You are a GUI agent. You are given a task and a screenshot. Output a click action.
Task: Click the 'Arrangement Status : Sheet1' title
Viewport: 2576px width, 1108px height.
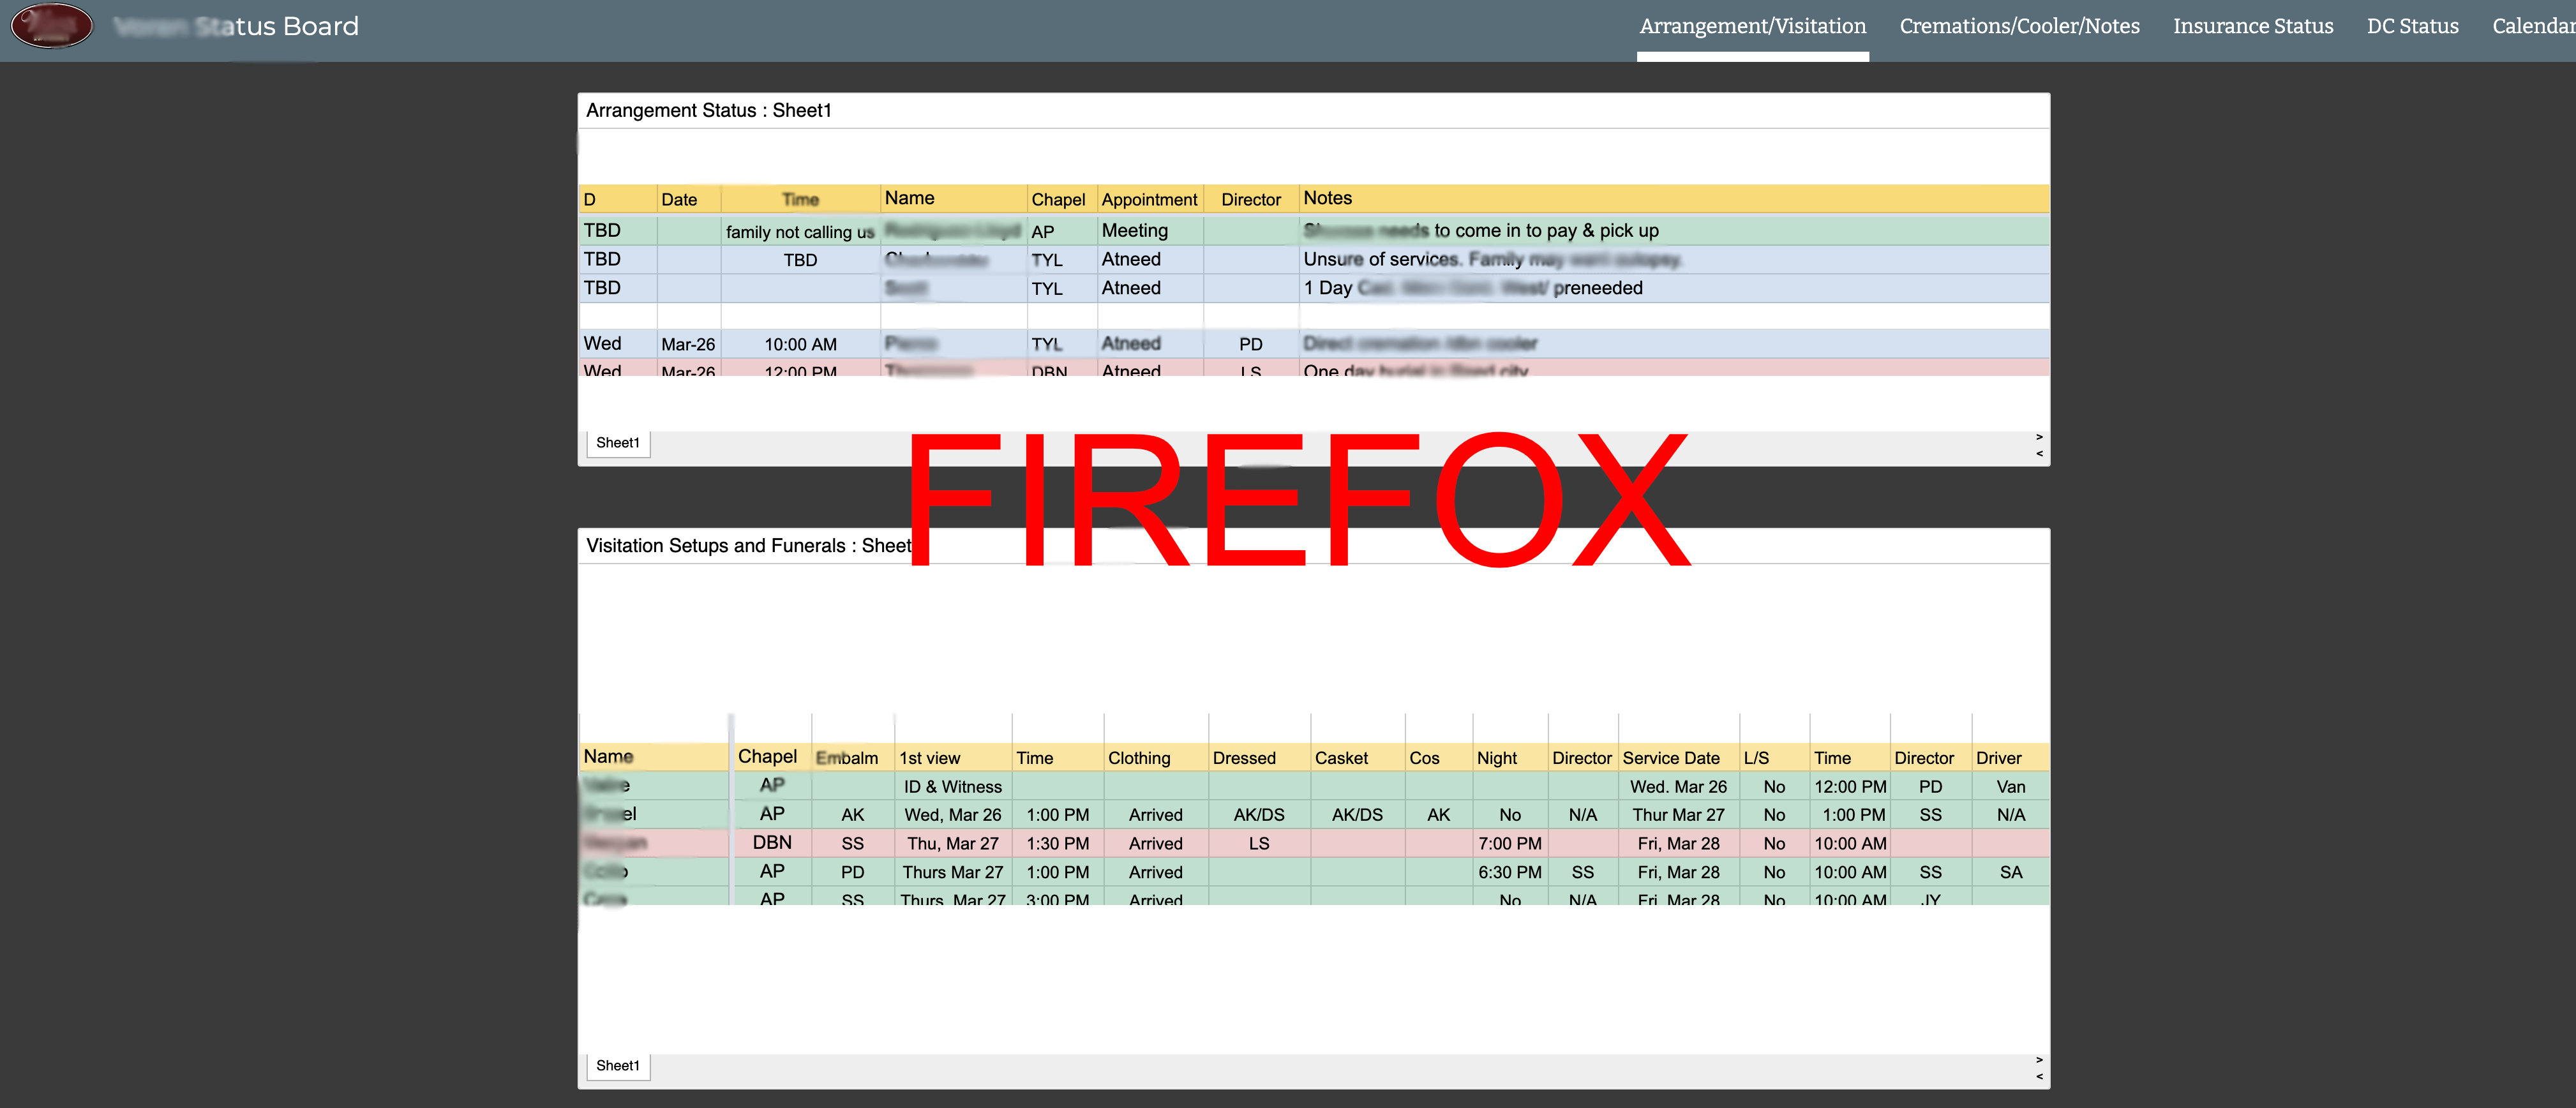click(708, 110)
